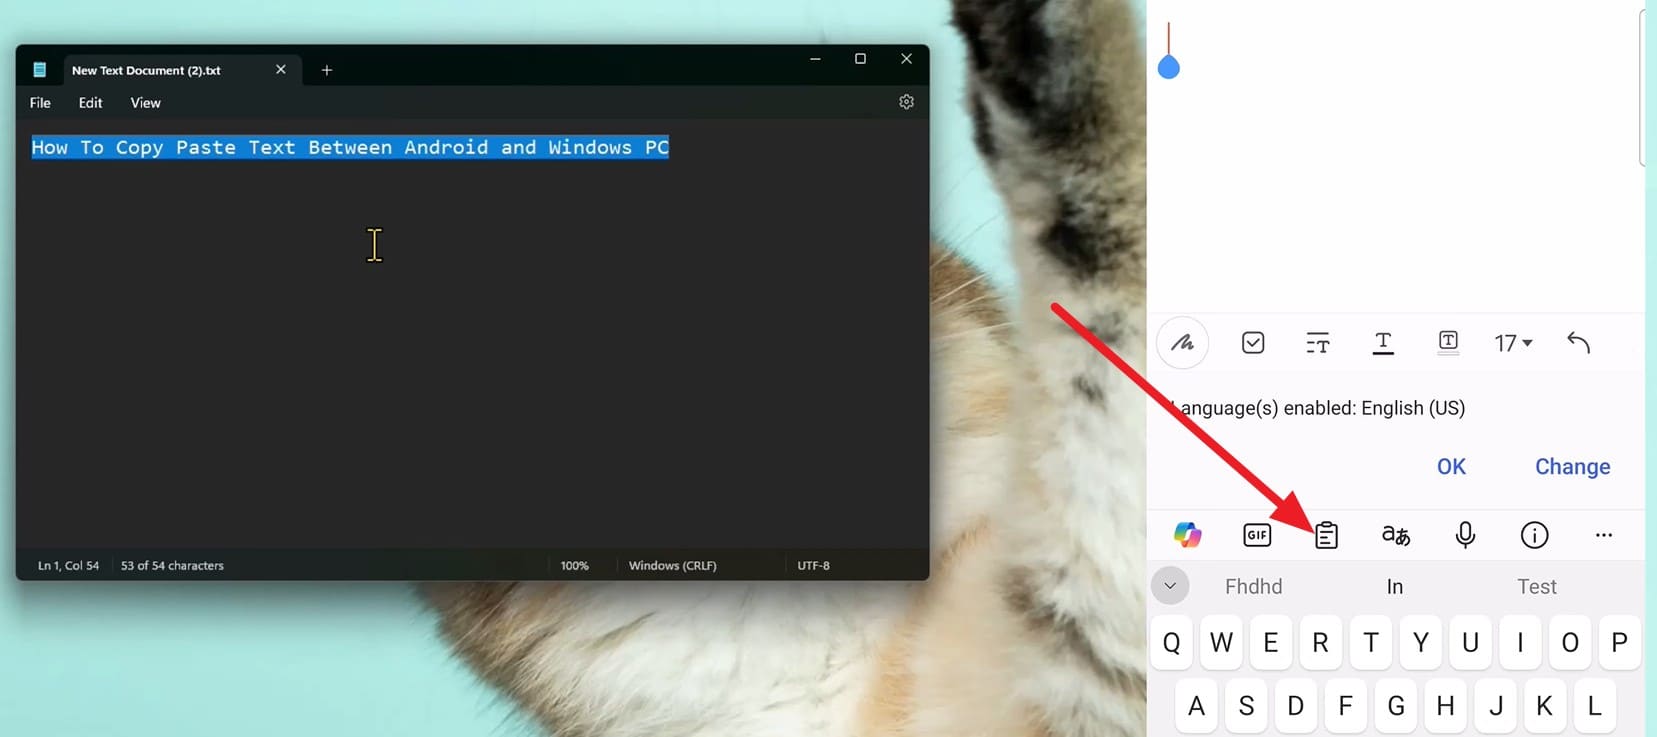The image size is (1657, 737).
Task: Choose the suggestion word In
Action: pos(1395,587)
